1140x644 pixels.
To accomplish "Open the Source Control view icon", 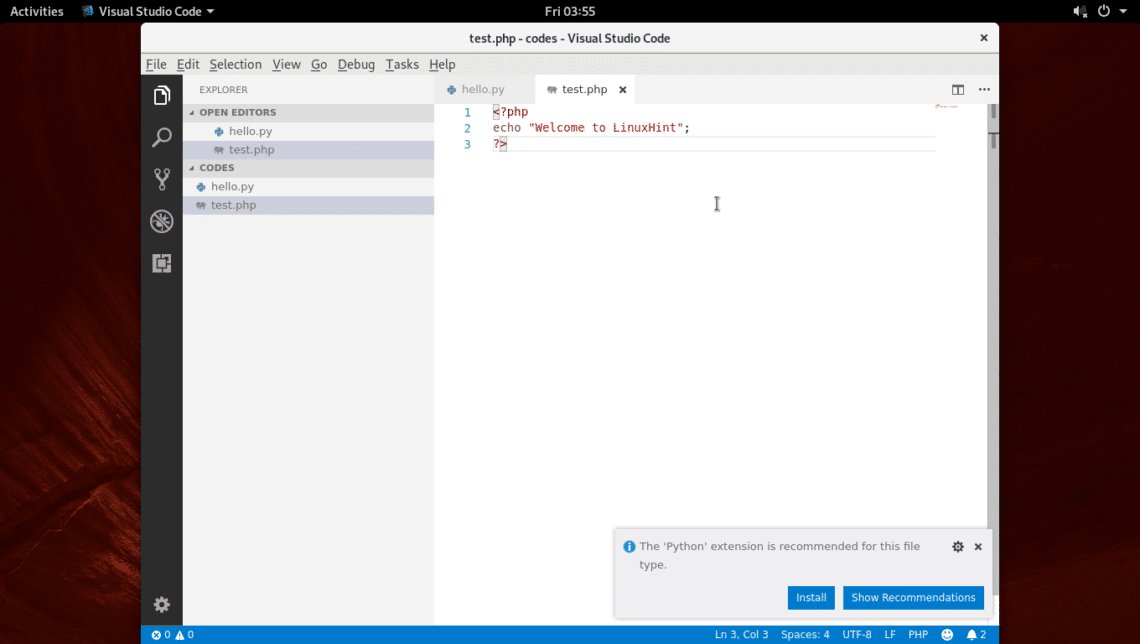I will click(x=161, y=180).
